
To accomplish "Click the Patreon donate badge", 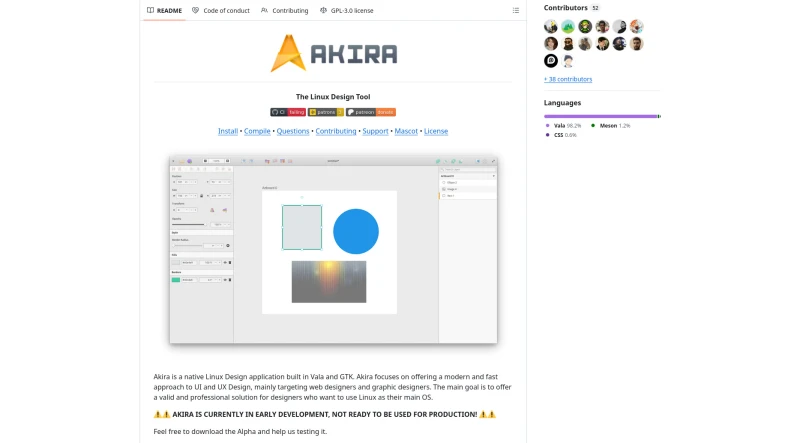I will 371,112.
